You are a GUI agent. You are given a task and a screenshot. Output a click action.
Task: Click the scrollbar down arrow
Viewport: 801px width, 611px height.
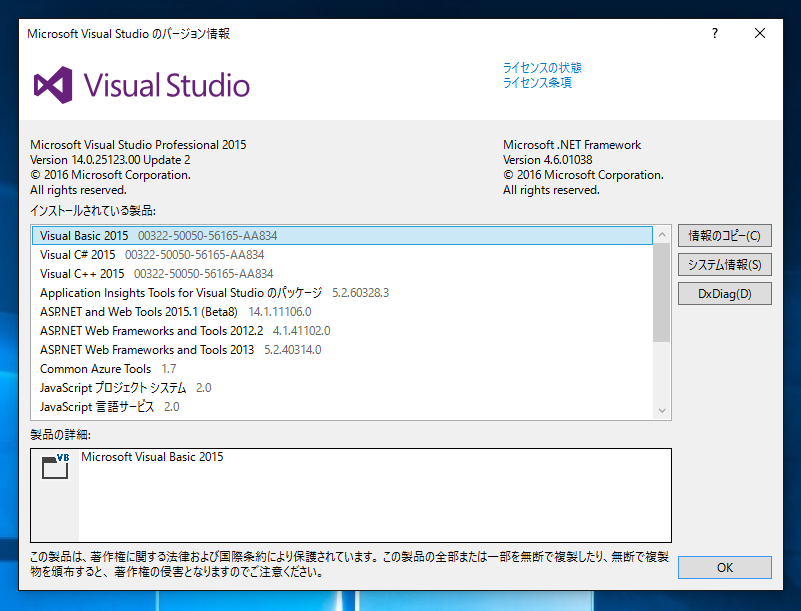pyautogui.click(x=661, y=410)
